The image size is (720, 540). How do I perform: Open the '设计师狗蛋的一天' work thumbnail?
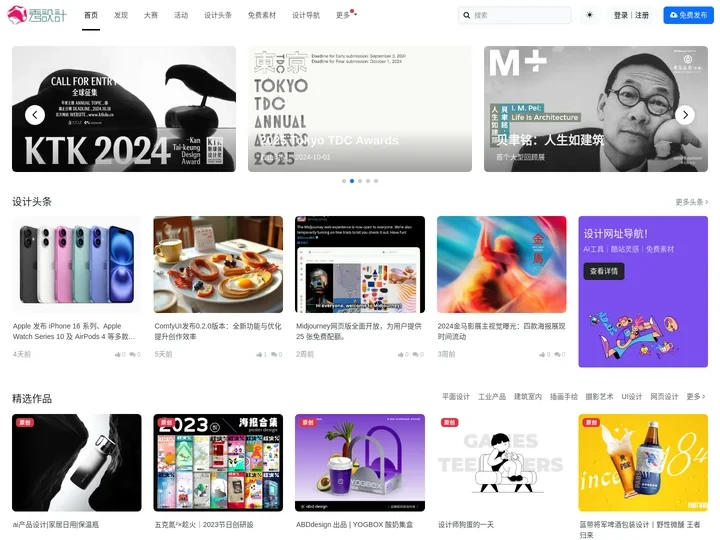tap(501, 463)
